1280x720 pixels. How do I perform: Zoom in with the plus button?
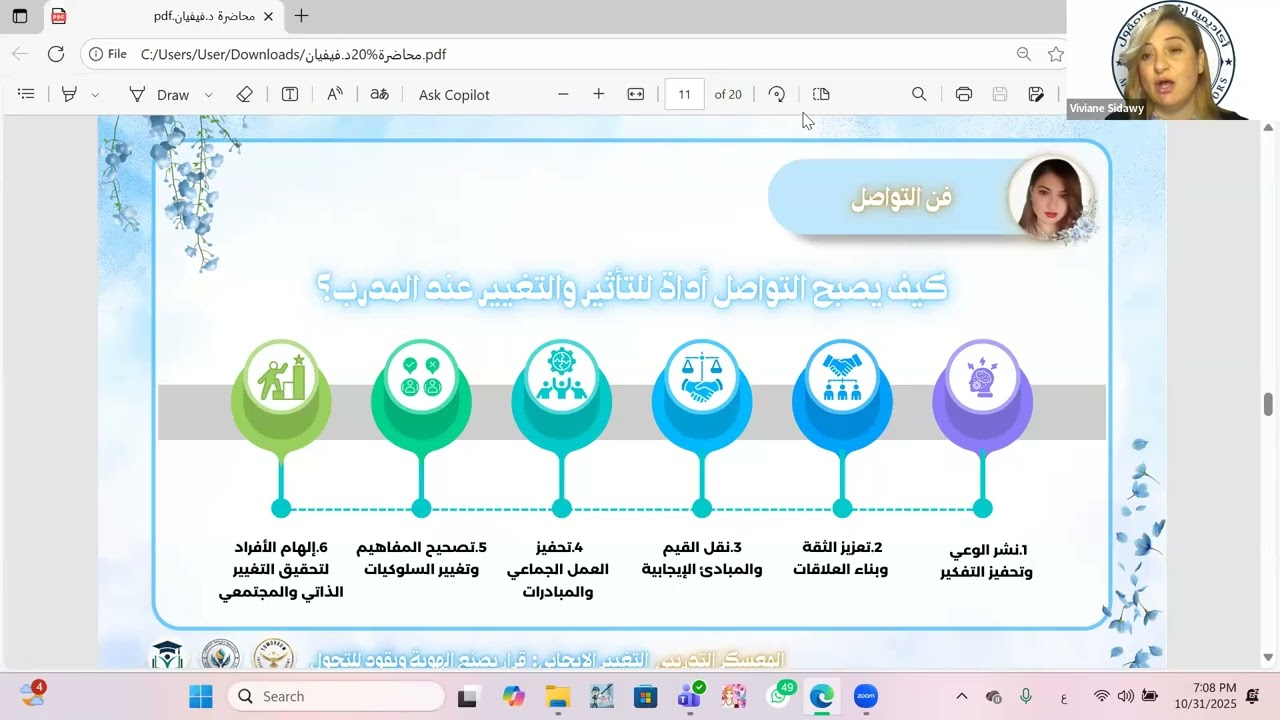[x=598, y=94]
